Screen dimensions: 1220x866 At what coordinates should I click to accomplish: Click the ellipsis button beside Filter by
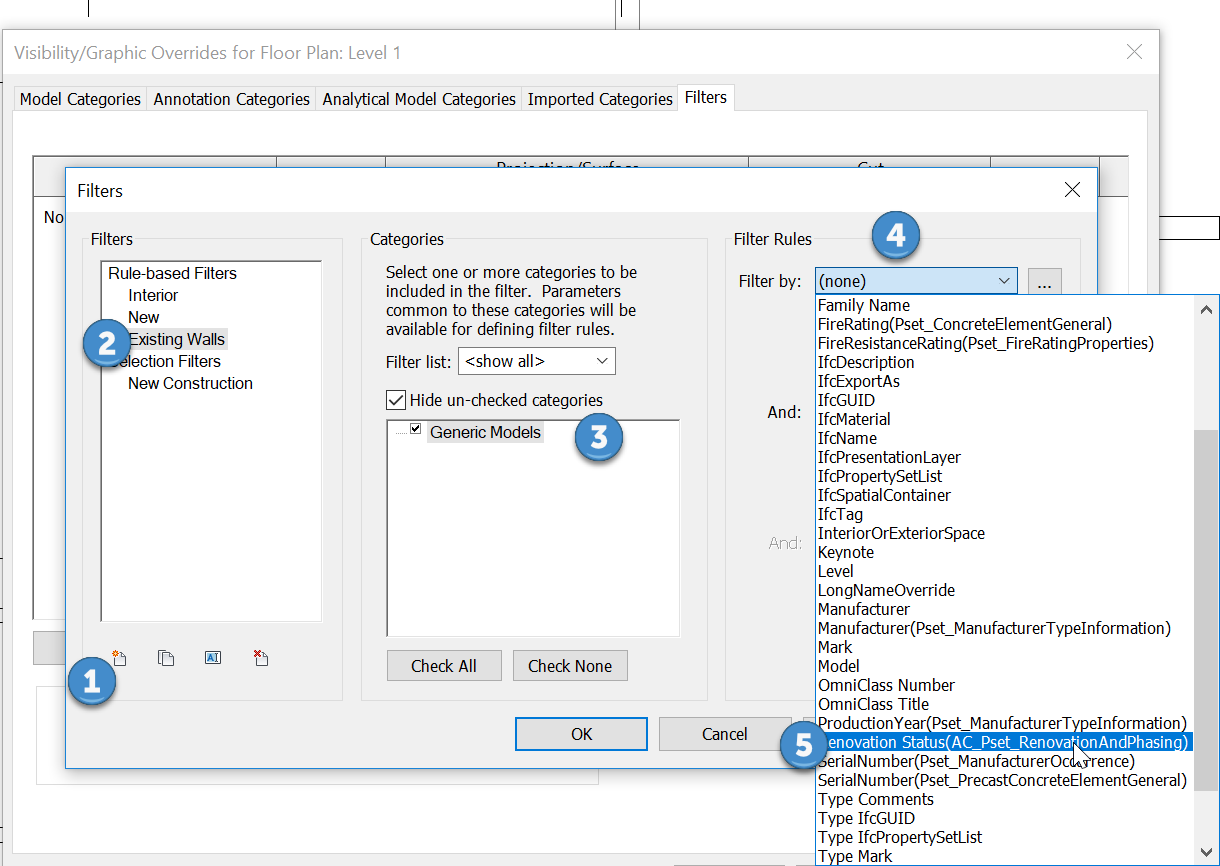(x=1044, y=282)
